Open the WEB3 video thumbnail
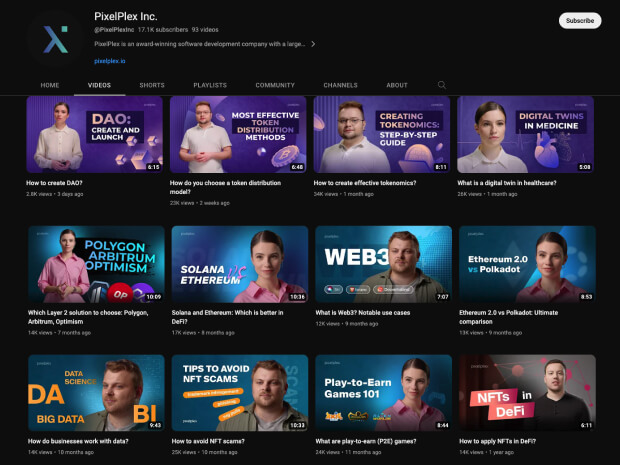Image resolution: width=620 pixels, height=465 pixels. pos(384,264)
